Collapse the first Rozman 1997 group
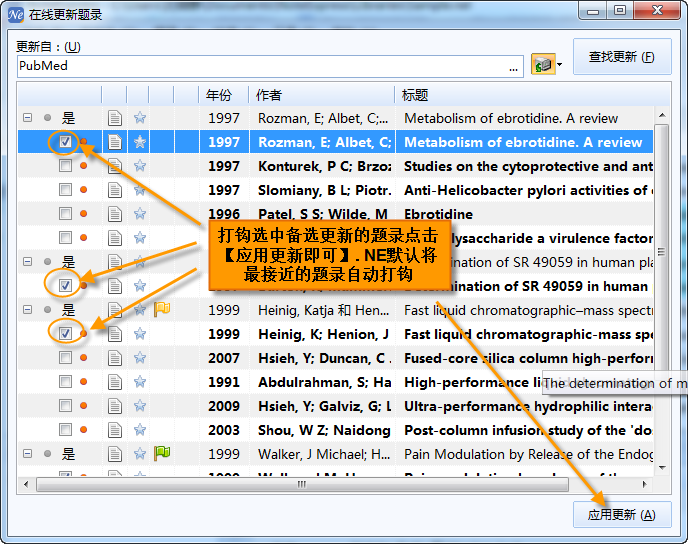Viewport: 688px width, 544px height. pyautogui.click(x=28, y=118)
